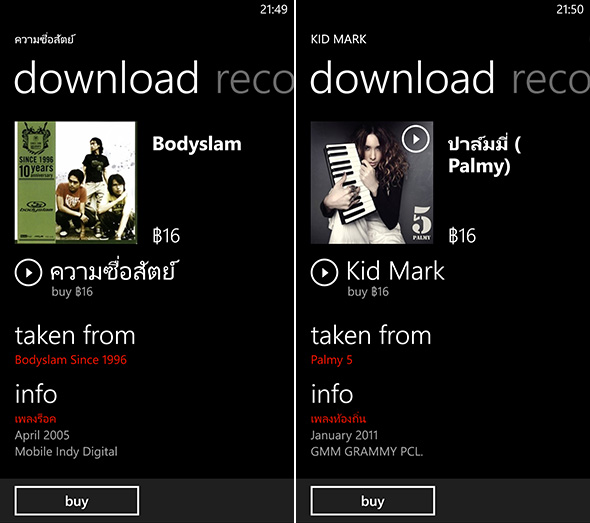Select the download tab on Bodyslam screen

coord(106,78)
